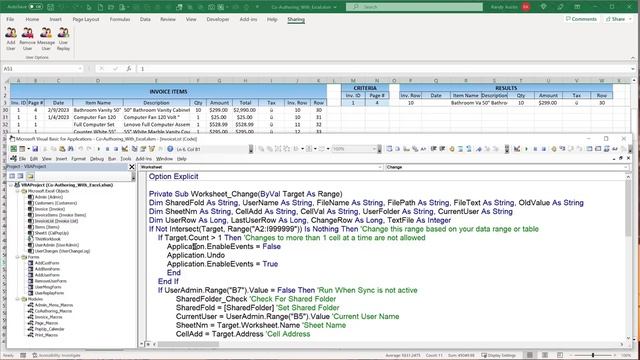Viewport: 640px width, 360px height.
Task: Open the File tab in Excel ribbon
Action: (x=10, y=19)
